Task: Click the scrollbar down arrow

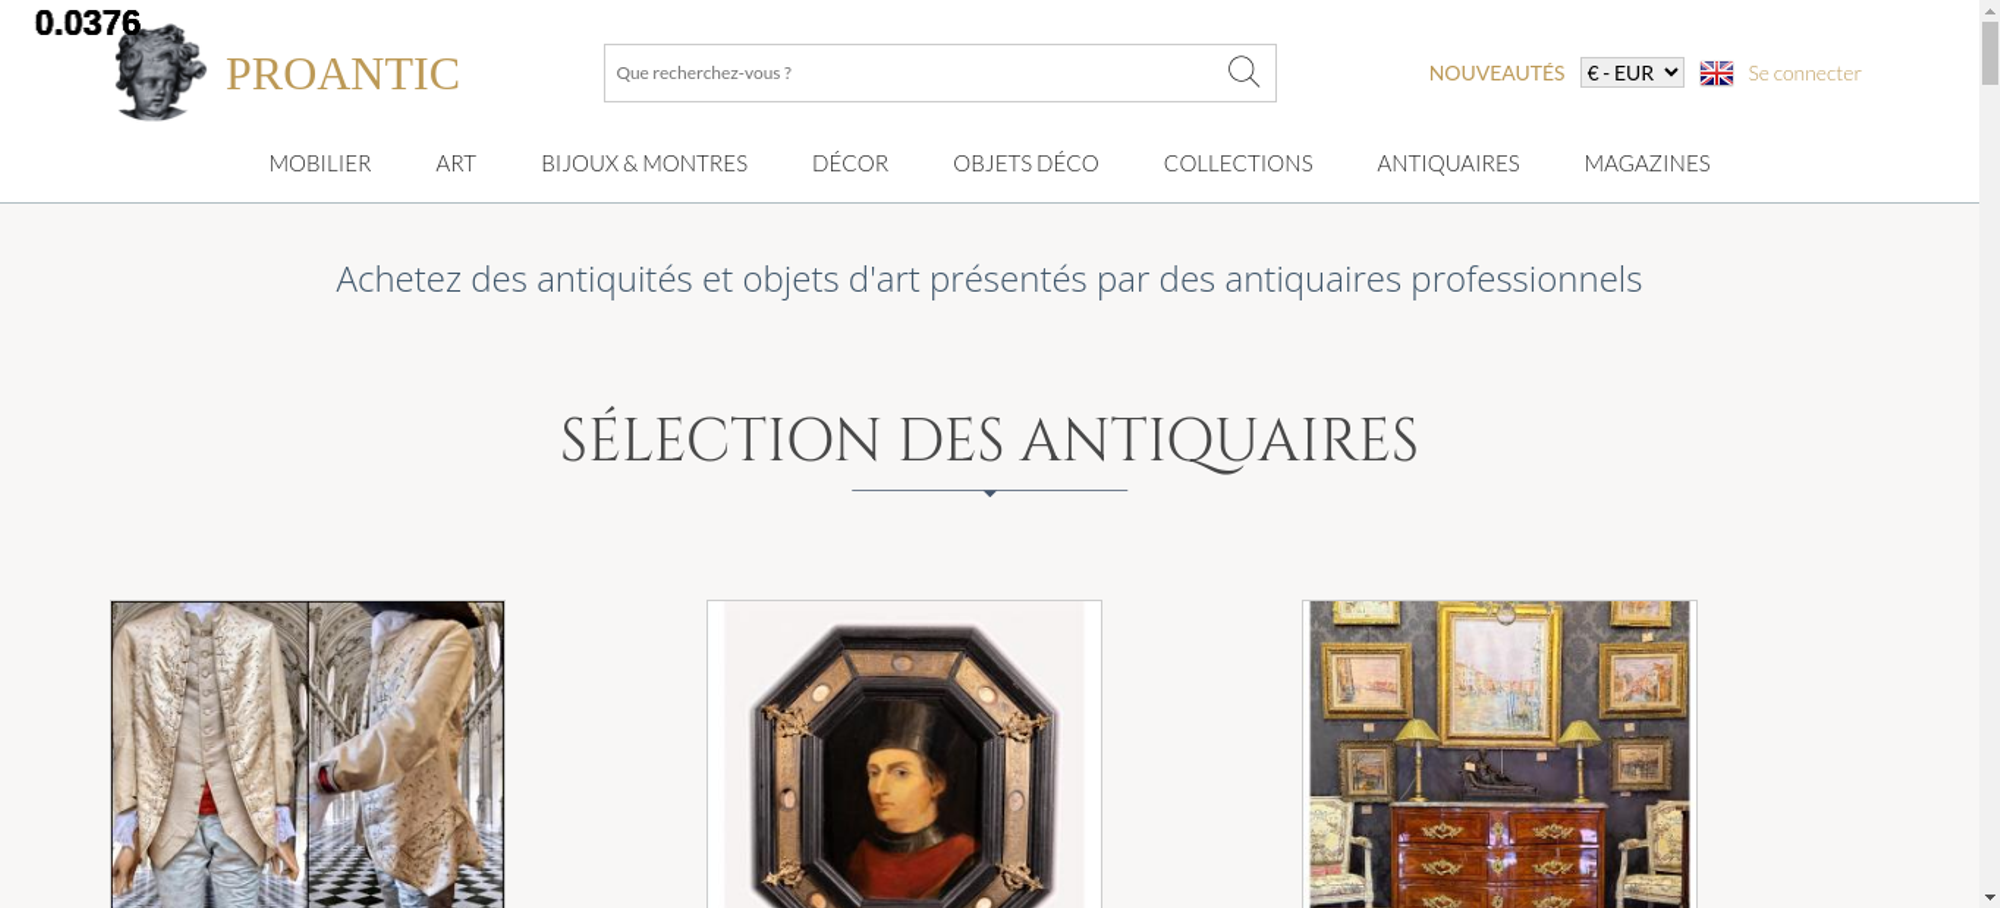Action: [1990, 897]
